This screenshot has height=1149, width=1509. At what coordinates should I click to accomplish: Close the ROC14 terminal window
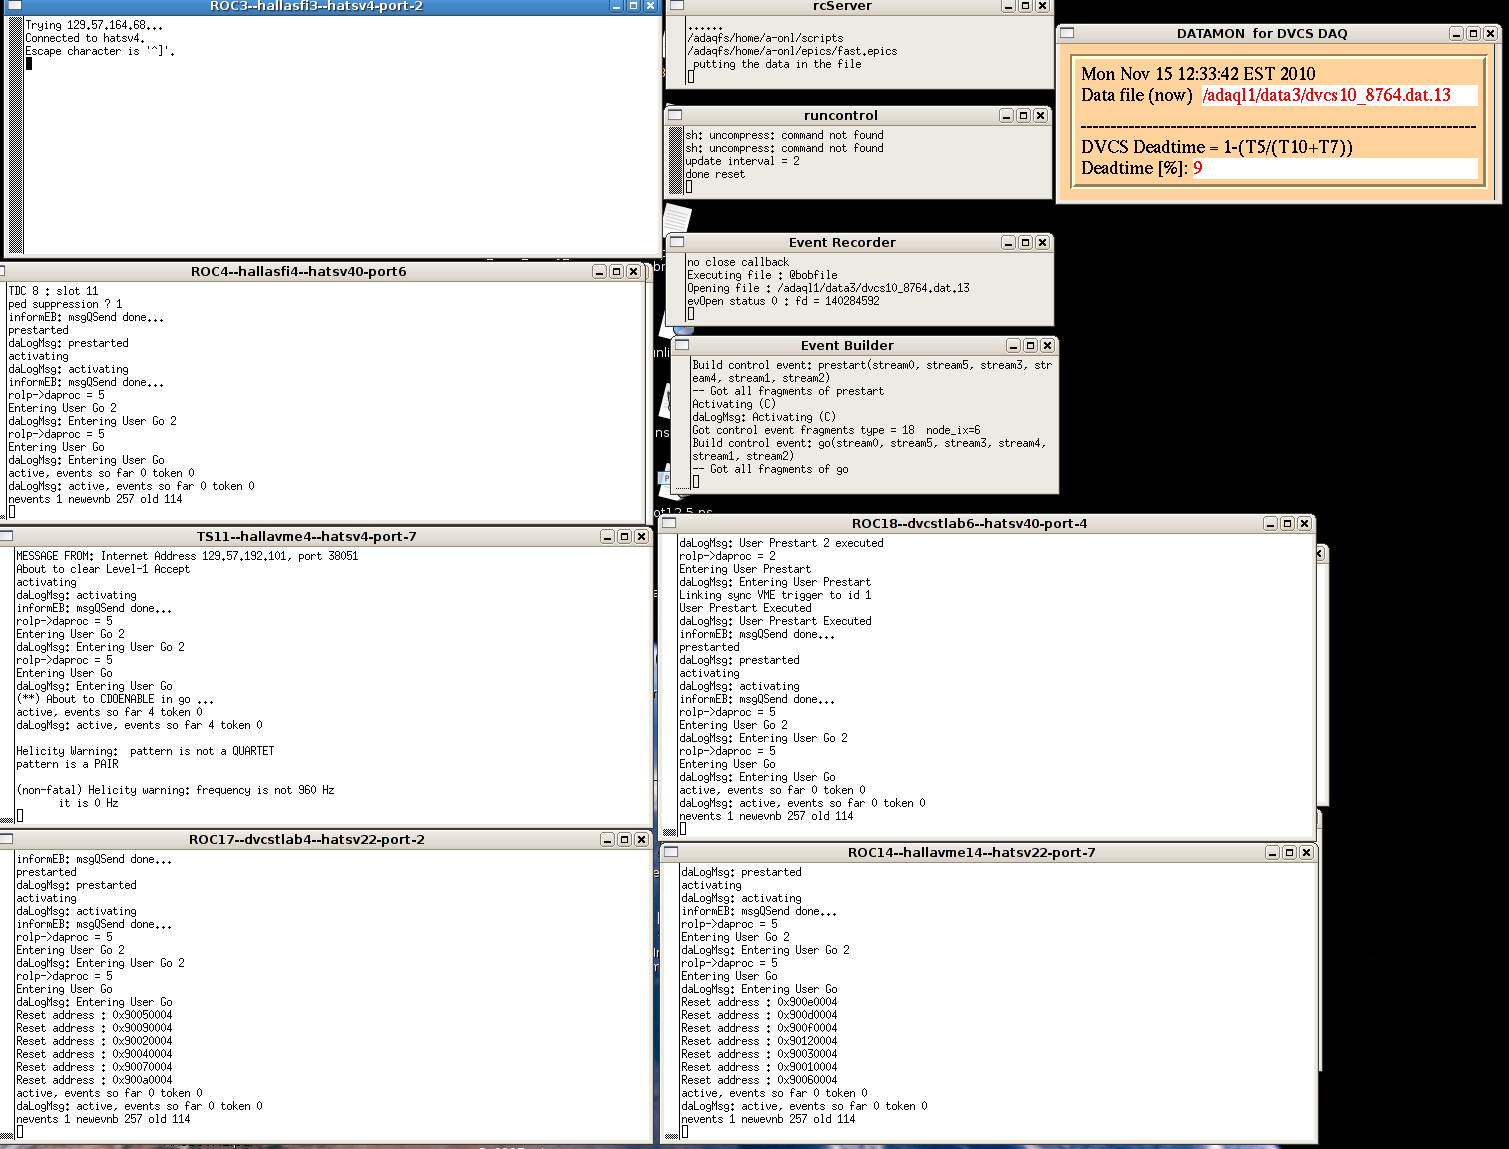pyautogui.click(x=1306, y=852)
